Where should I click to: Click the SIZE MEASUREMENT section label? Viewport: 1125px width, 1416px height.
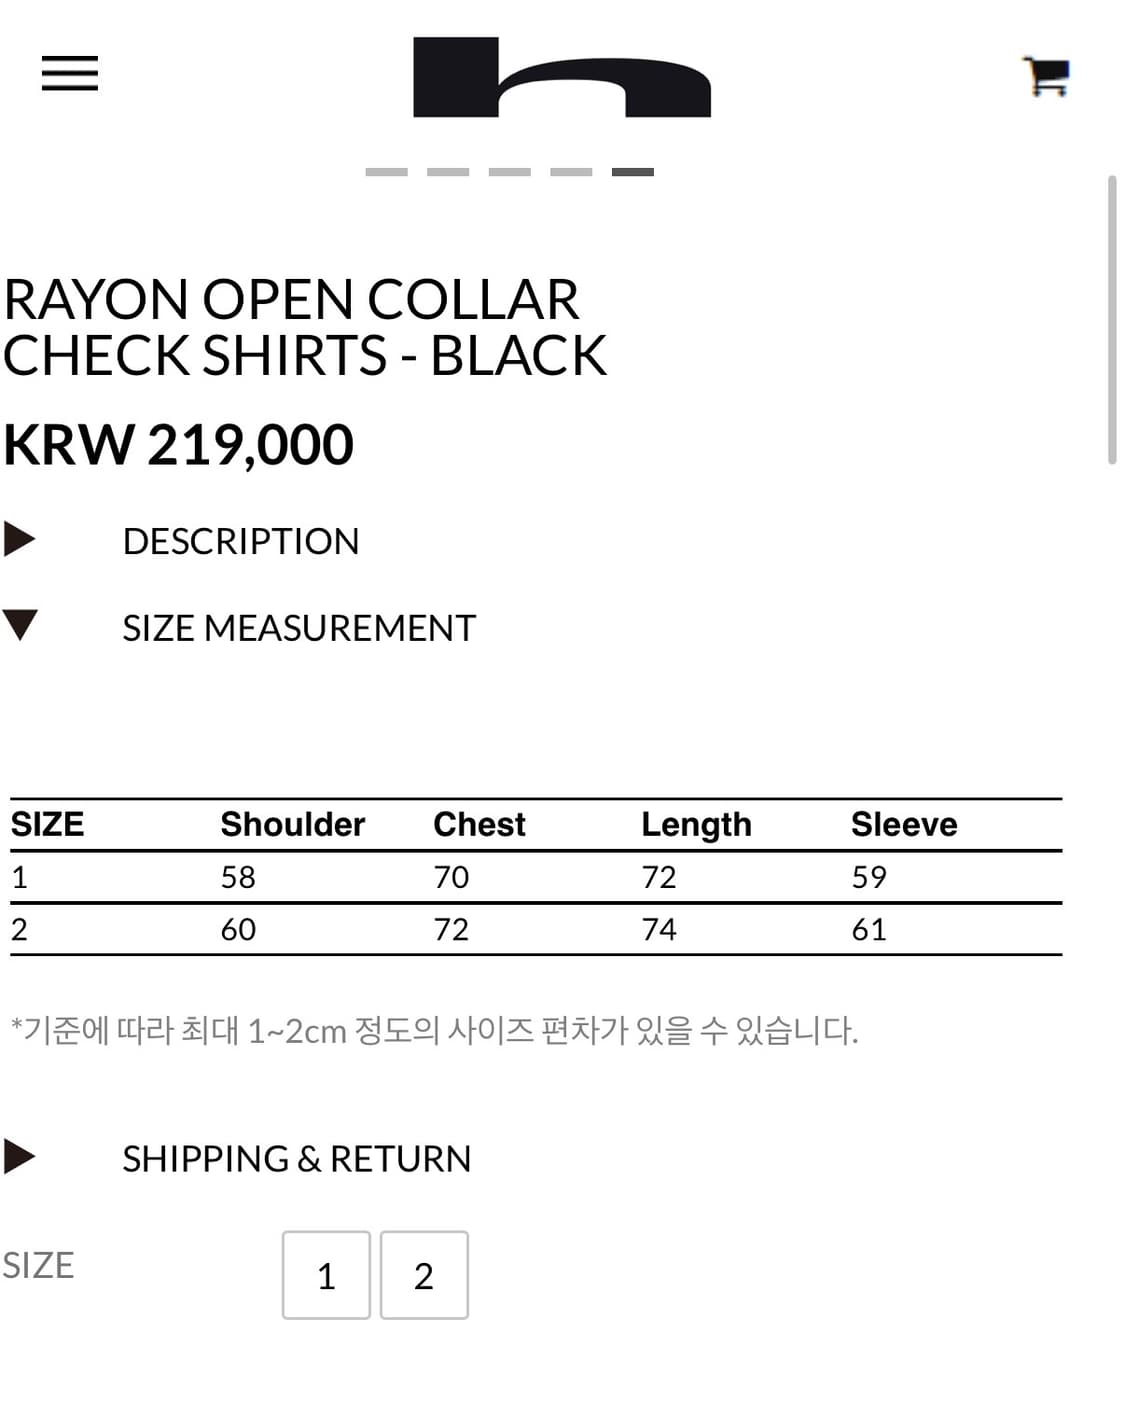coord(298,628)
